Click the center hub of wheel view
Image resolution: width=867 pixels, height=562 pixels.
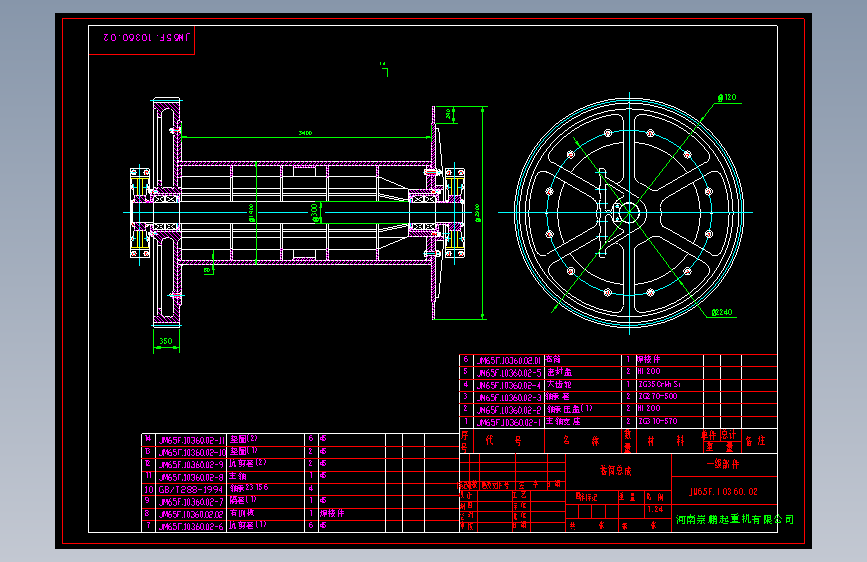coord(629,212)
